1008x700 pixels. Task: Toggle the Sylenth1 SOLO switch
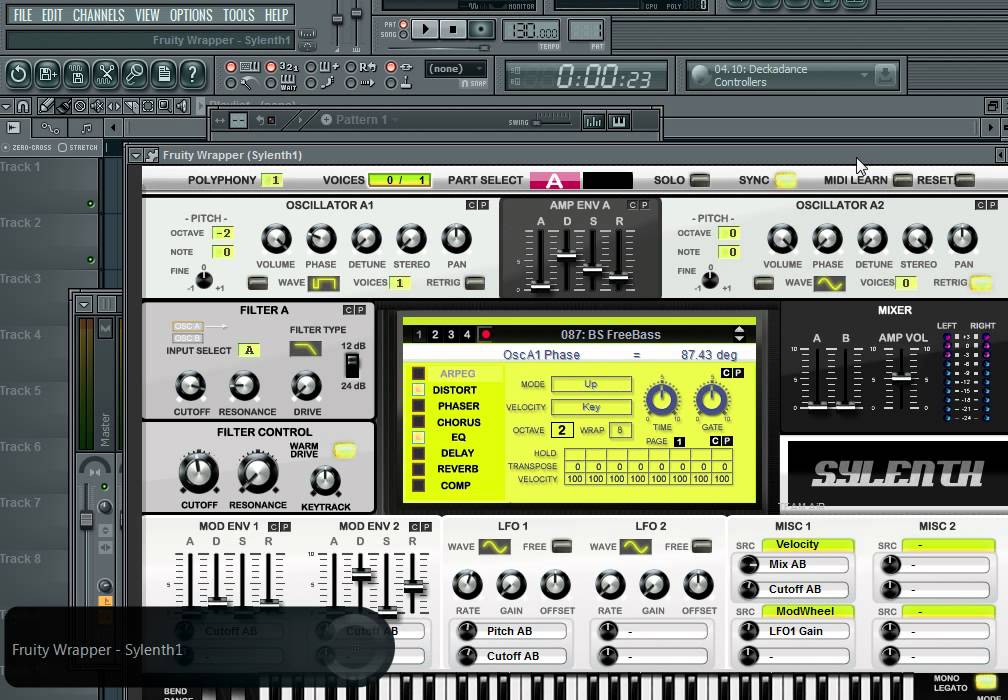[699, 180]
